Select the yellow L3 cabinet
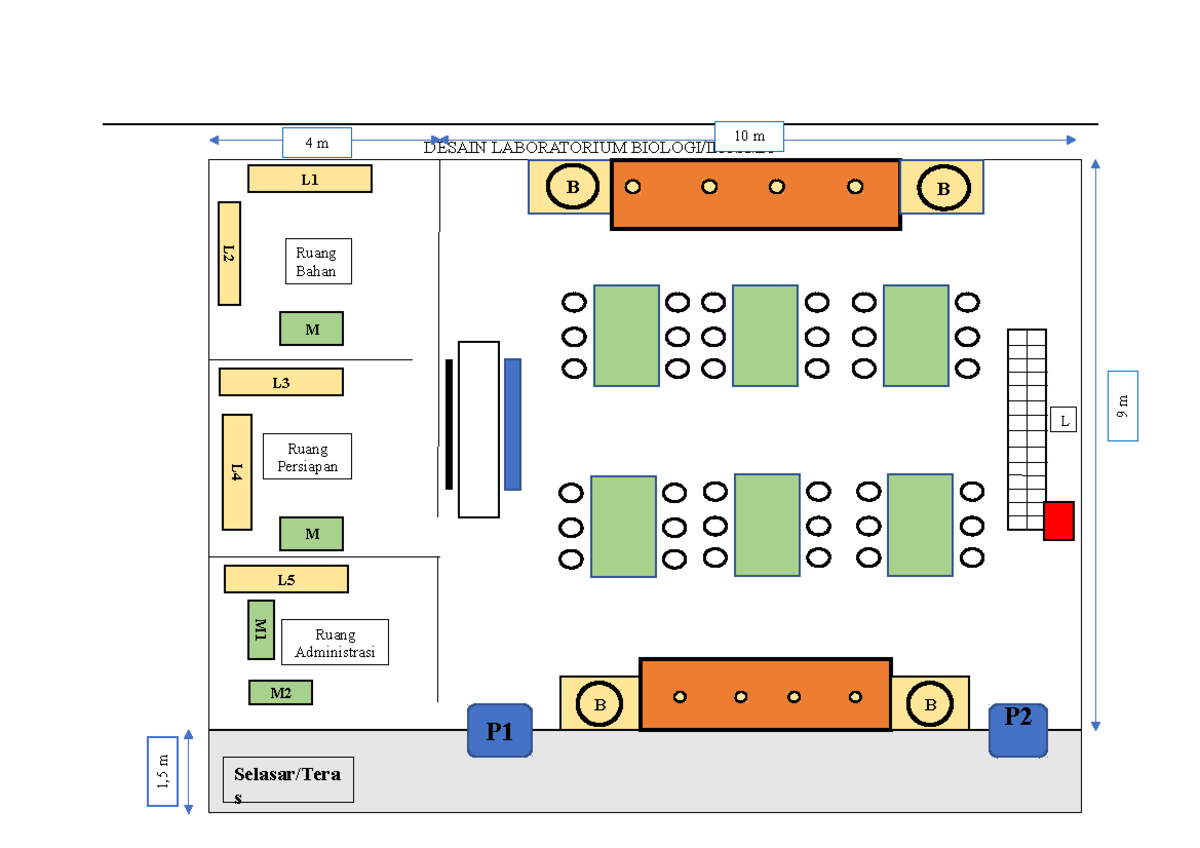The image size is (1200, 848). (281, 382)
